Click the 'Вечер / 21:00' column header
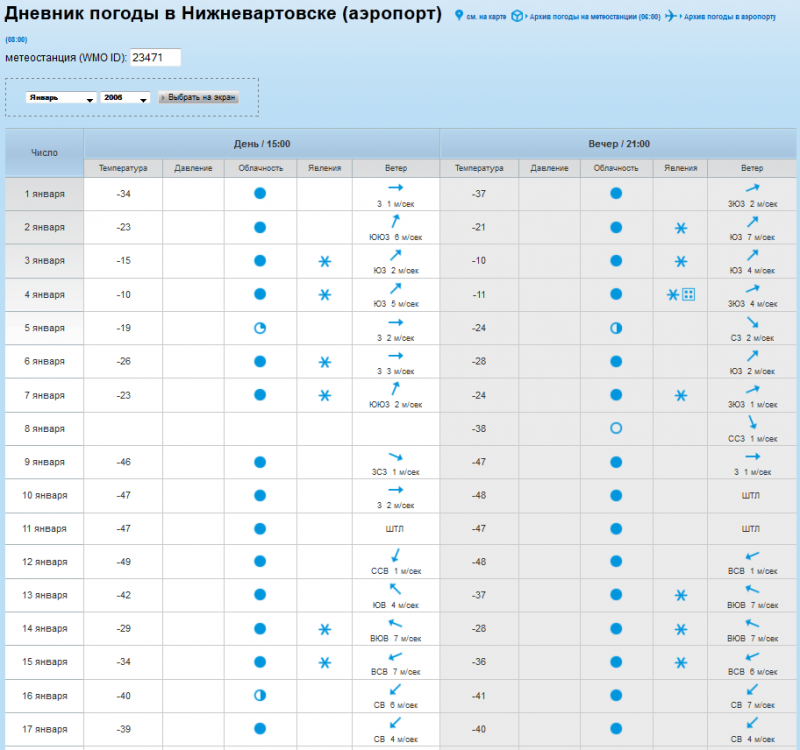Image resolution: width=800 pixels, height=750 pixels. coord(618,144)
